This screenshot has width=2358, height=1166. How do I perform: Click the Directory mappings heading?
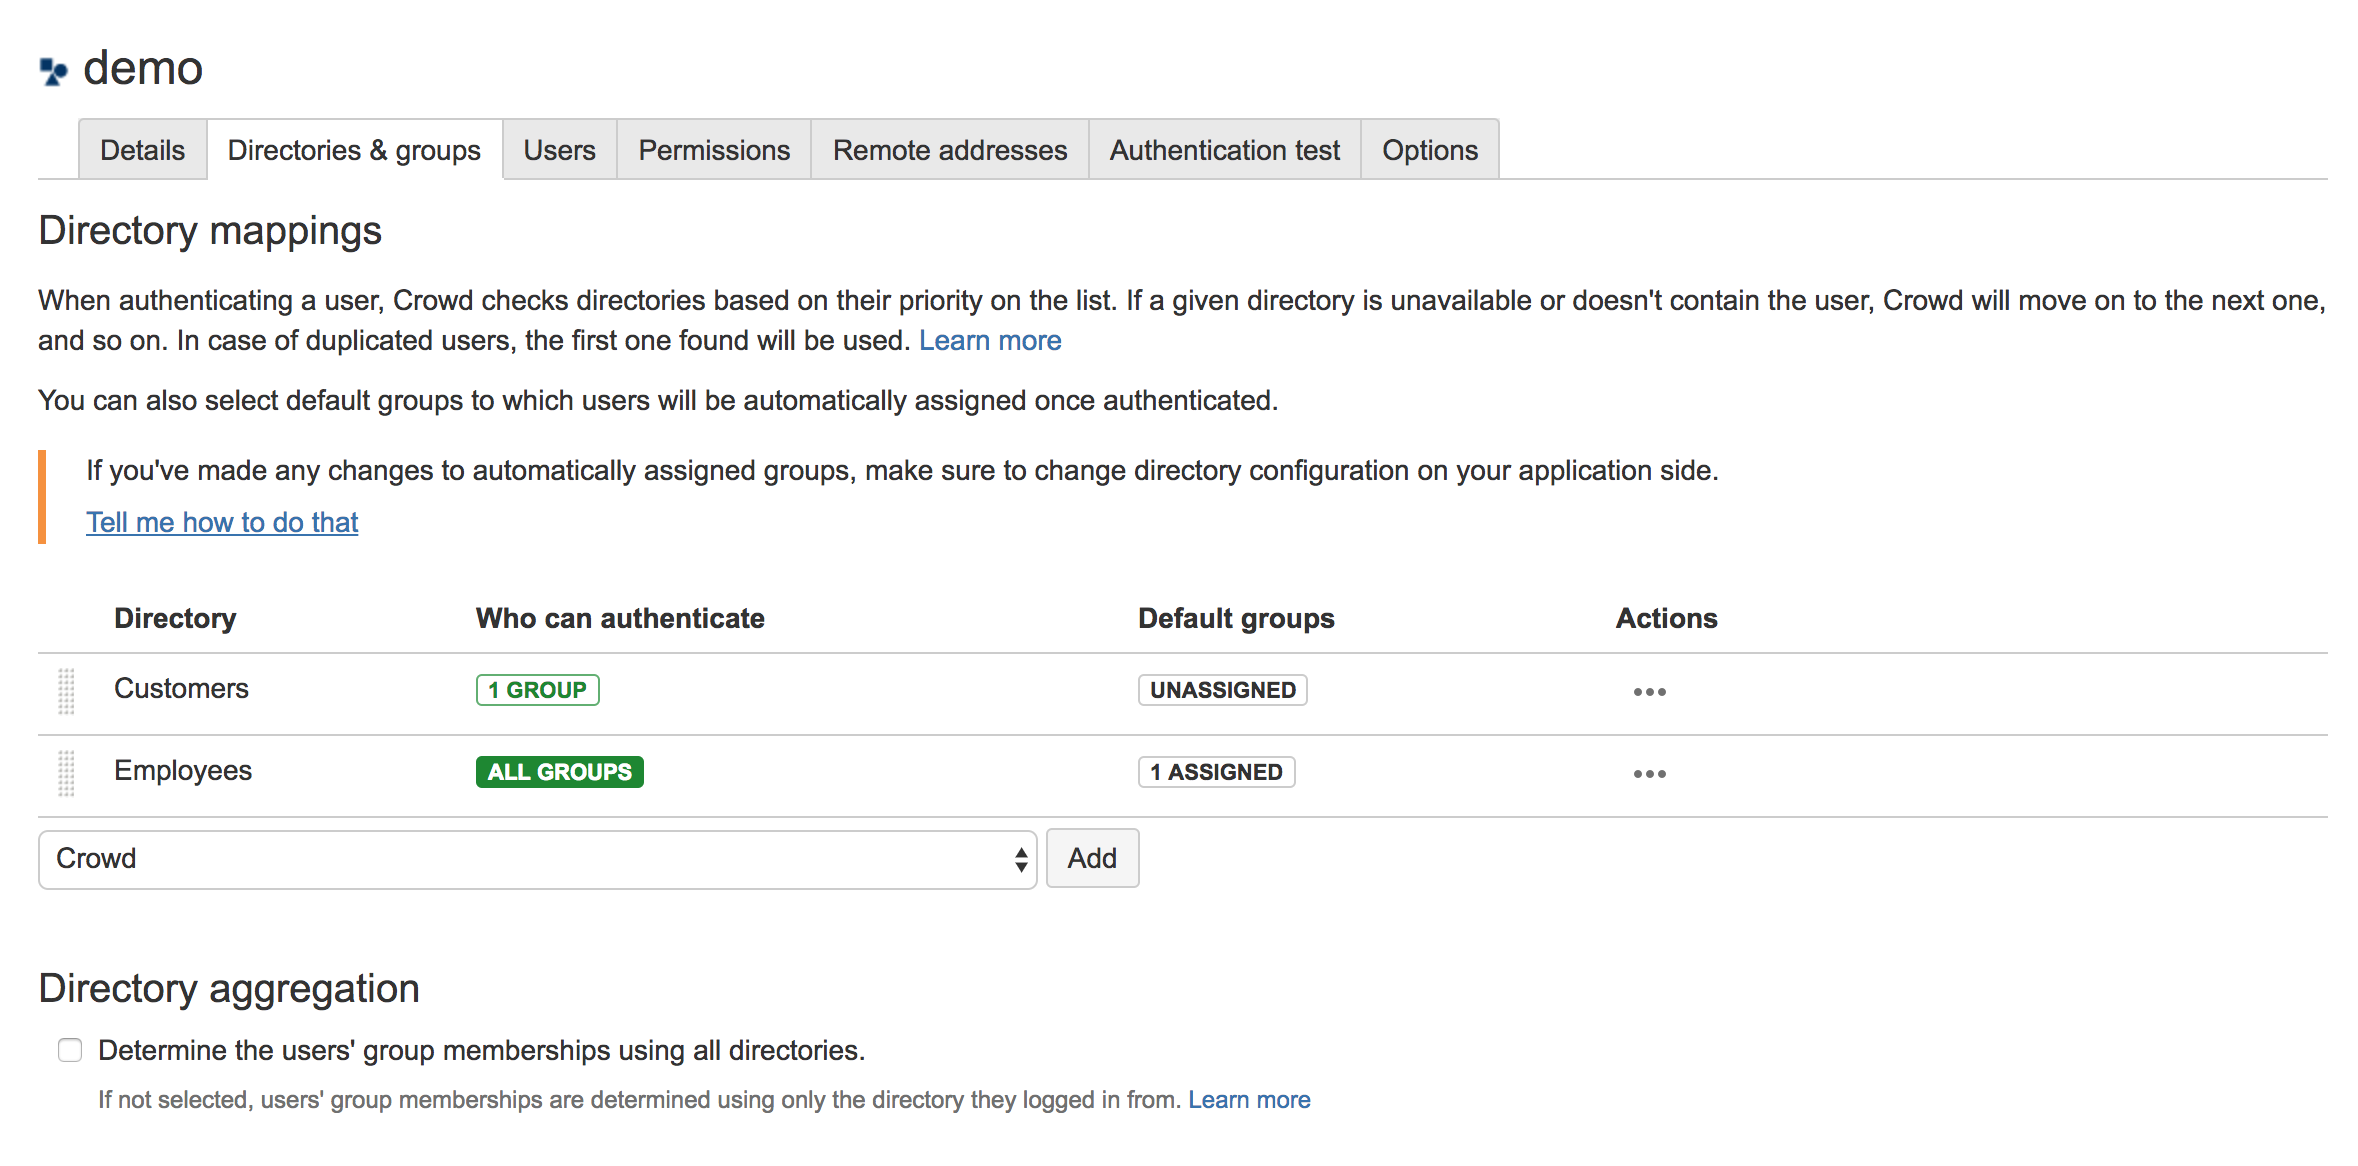pyautogui.click(x=210, y=231)
